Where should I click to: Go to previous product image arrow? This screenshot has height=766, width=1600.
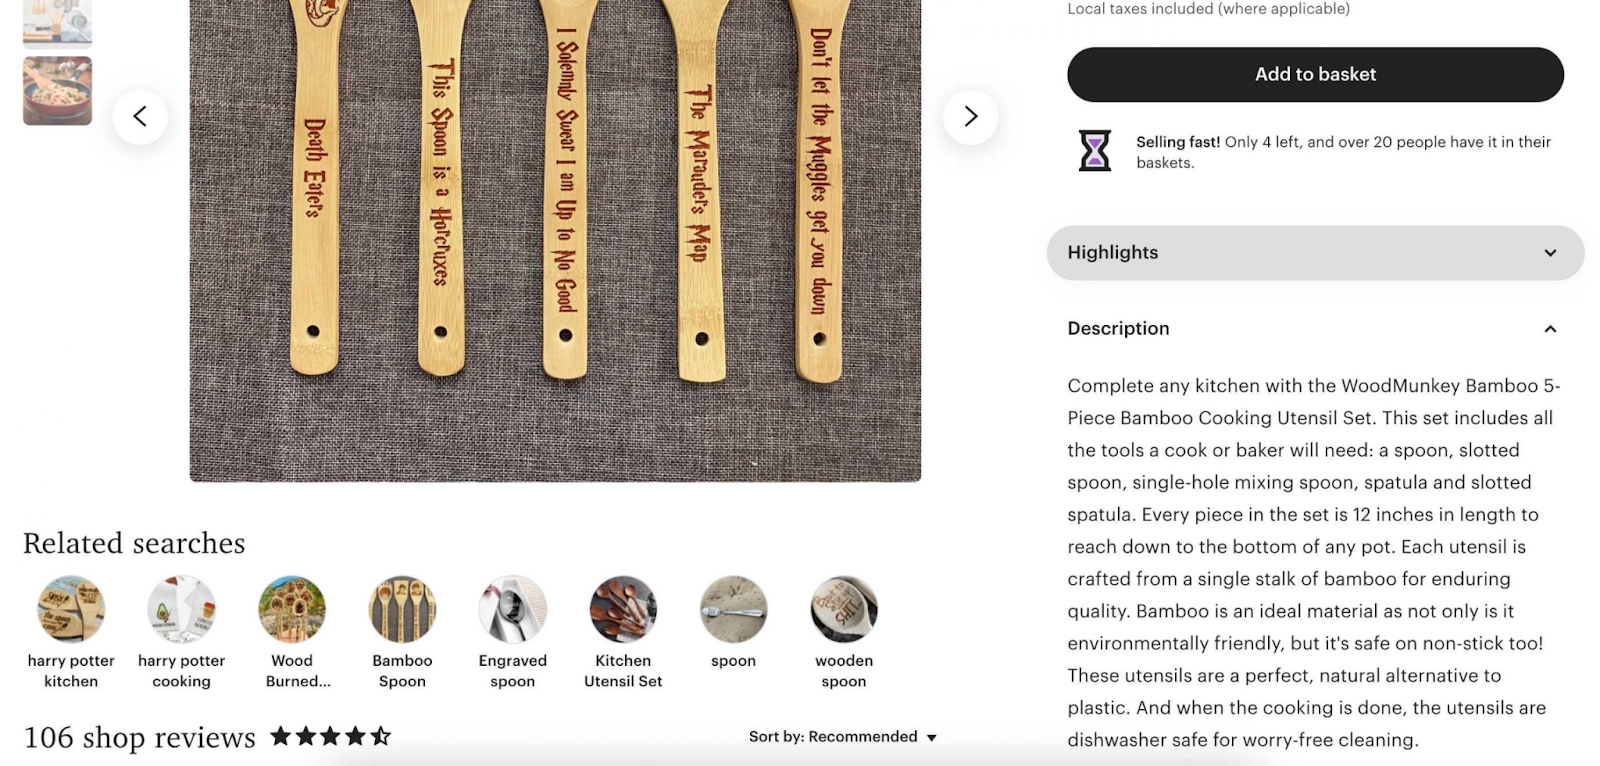click(x=140, y=117)
